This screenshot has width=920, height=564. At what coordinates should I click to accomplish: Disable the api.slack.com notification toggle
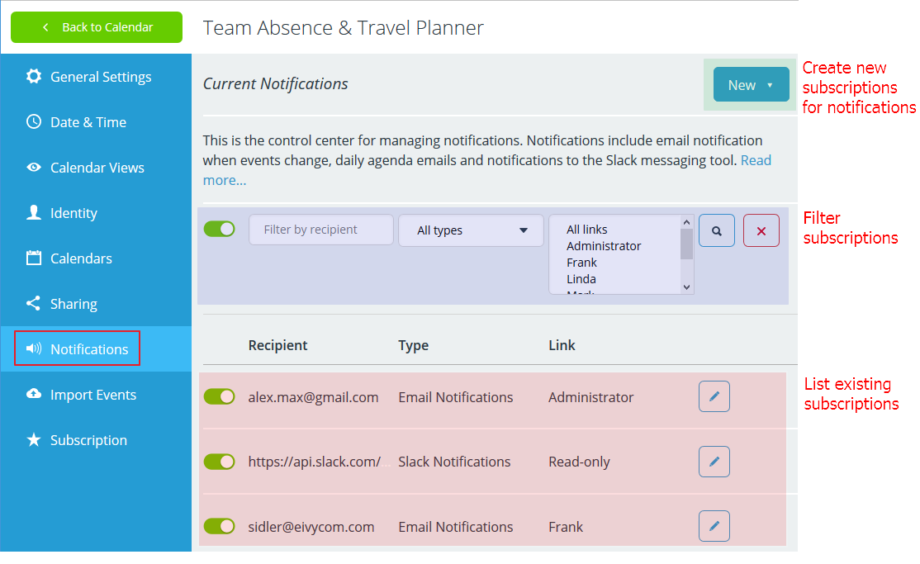point(219,462)
